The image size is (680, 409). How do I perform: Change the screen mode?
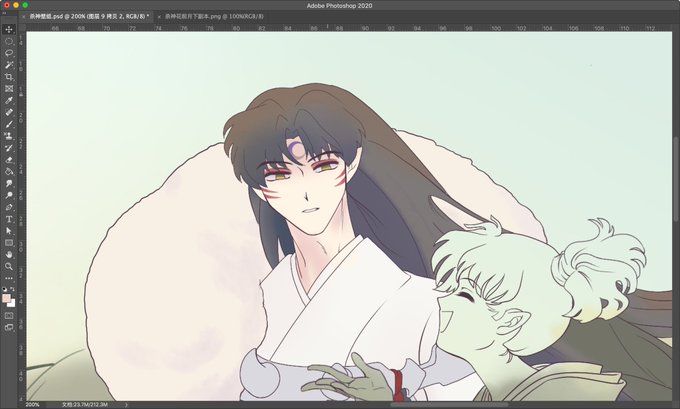point(9,328)
